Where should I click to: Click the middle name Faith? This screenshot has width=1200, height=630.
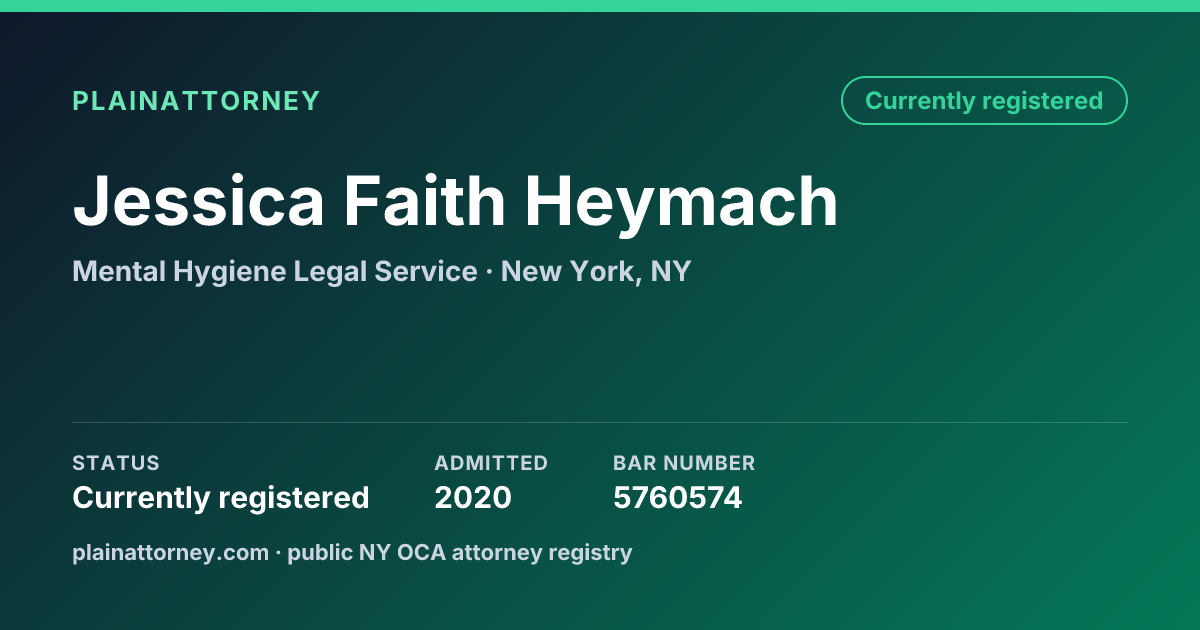(425, 201)
